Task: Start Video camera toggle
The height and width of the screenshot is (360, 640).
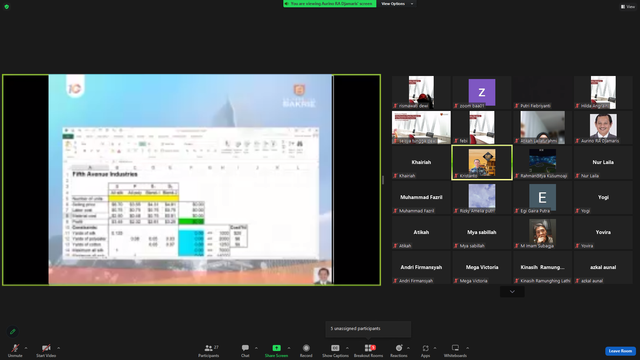Action: 46,350
